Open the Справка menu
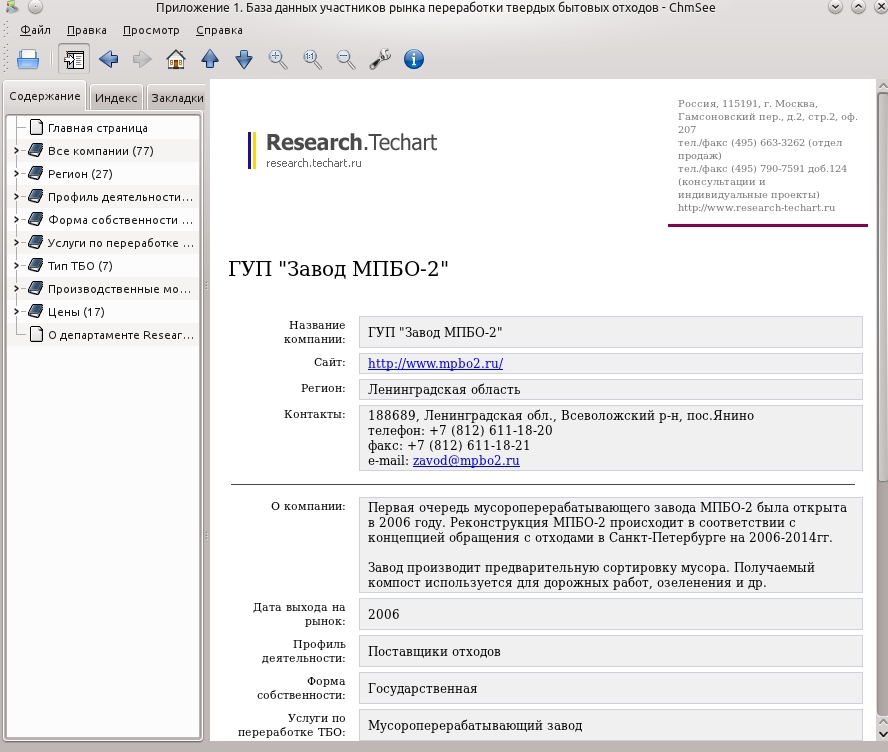This screenshot has width=888, height=752. coord(219,30)
